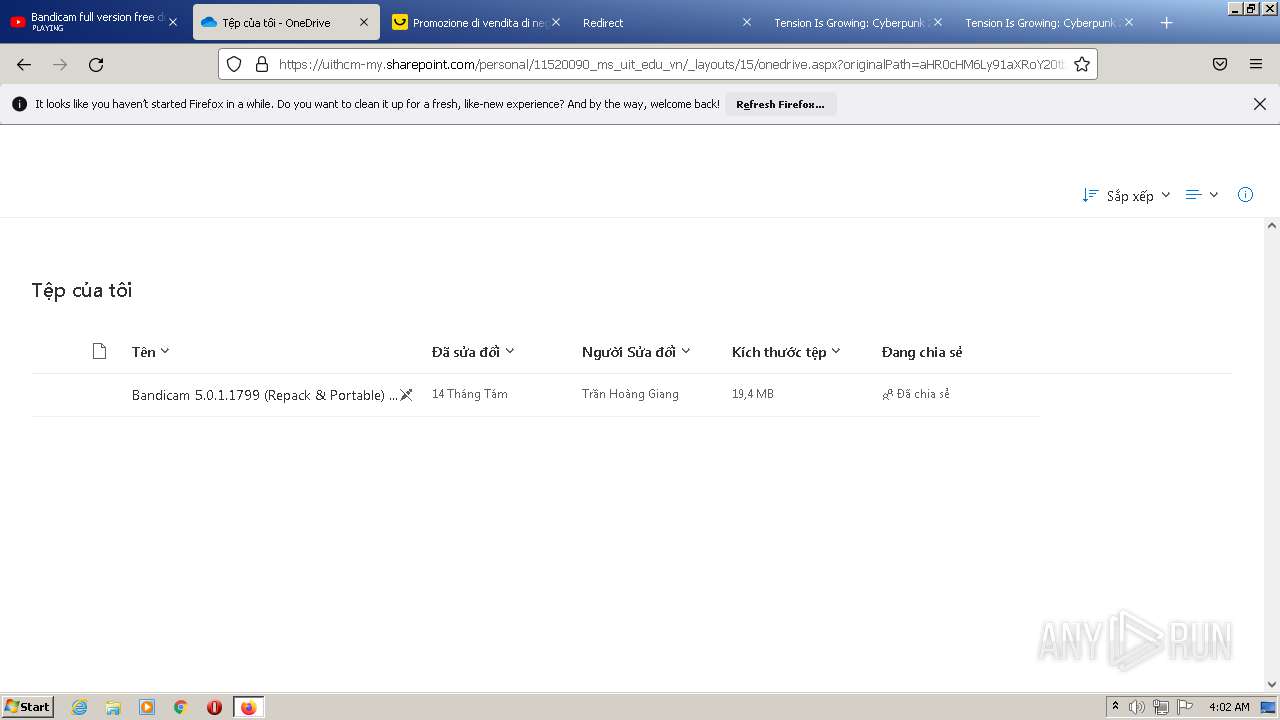Image resolution: width=1280 pixels, height=720 pixels.
Task: Click the 19,4 MB file size cell
Action: [x=753, y=394]
